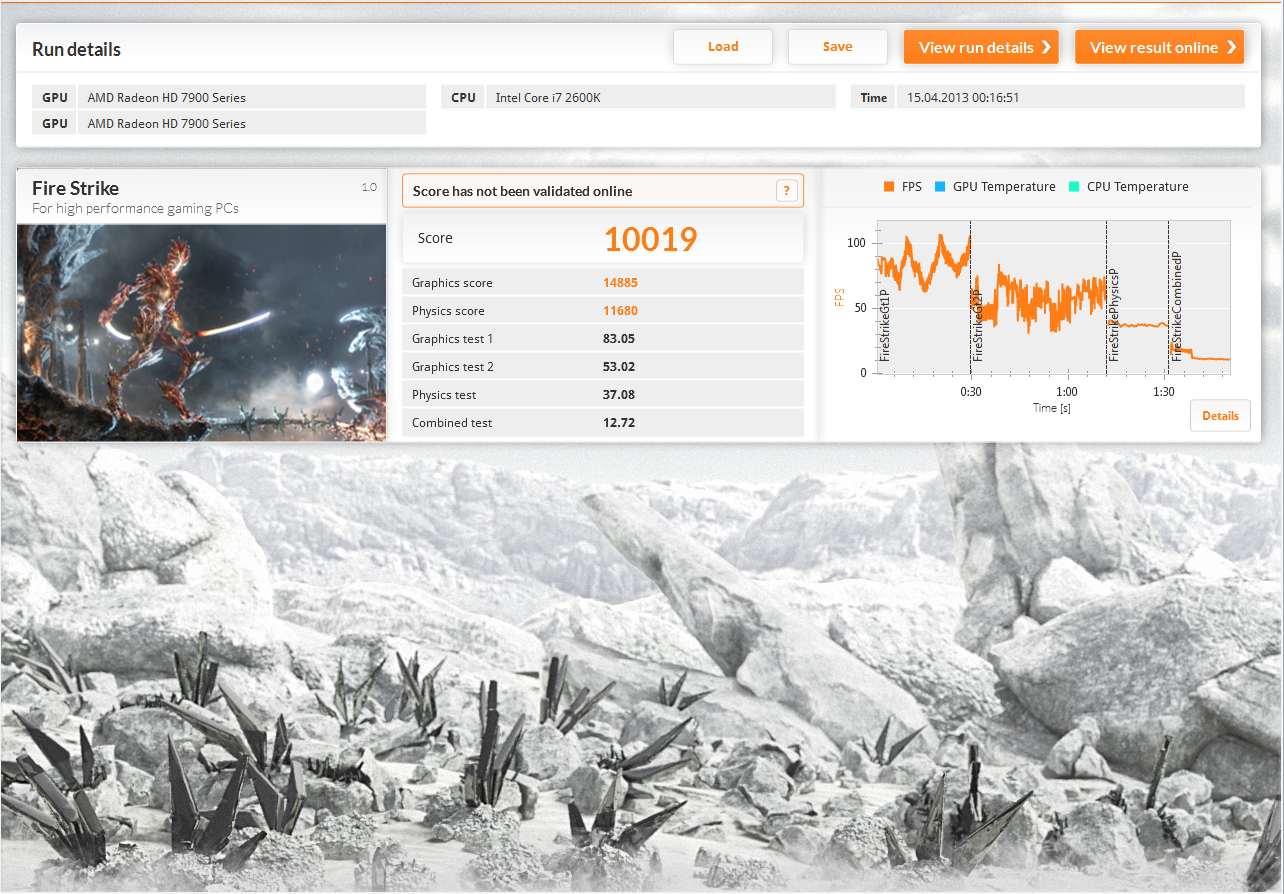Click the Graphics test 2 value 53.02
The height and width of the screenshot is (894, 1284).
pos(619,367)
